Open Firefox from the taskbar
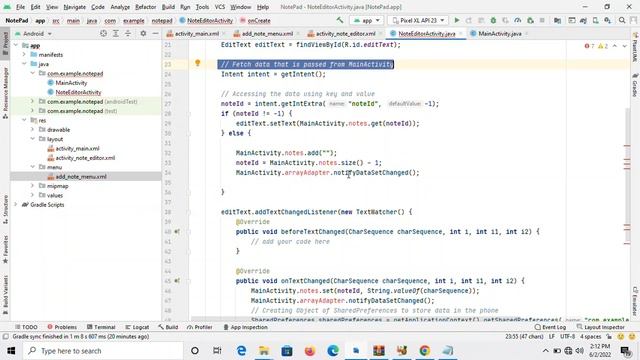Image resolution: width=640 pixels, height=360 pixels. click(x=310, y=351)
